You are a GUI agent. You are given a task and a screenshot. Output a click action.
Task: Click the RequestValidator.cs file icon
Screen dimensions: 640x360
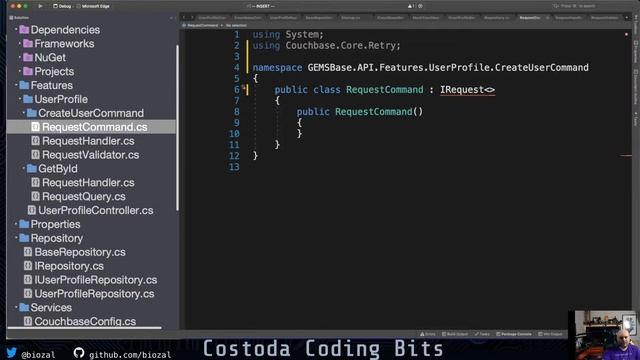36,155
